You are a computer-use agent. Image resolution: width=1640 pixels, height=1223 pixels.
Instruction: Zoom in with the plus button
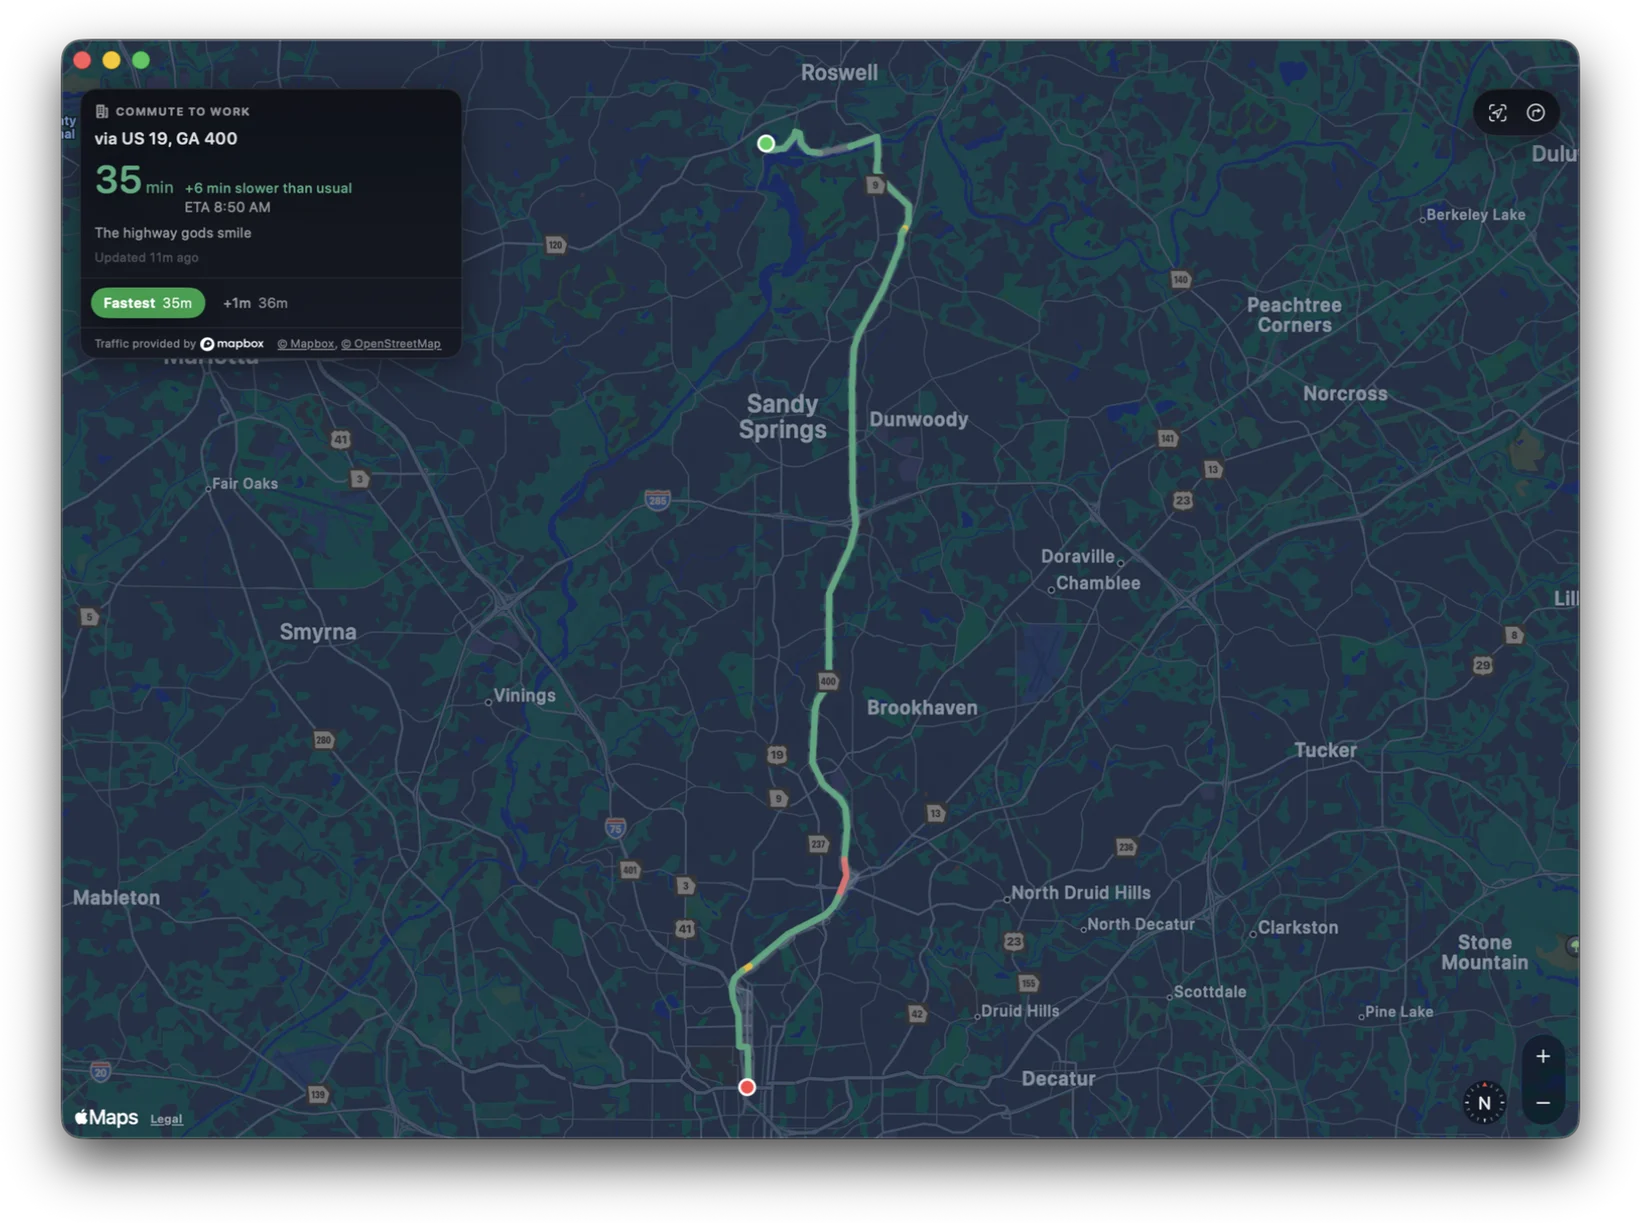[1543, 1056]
